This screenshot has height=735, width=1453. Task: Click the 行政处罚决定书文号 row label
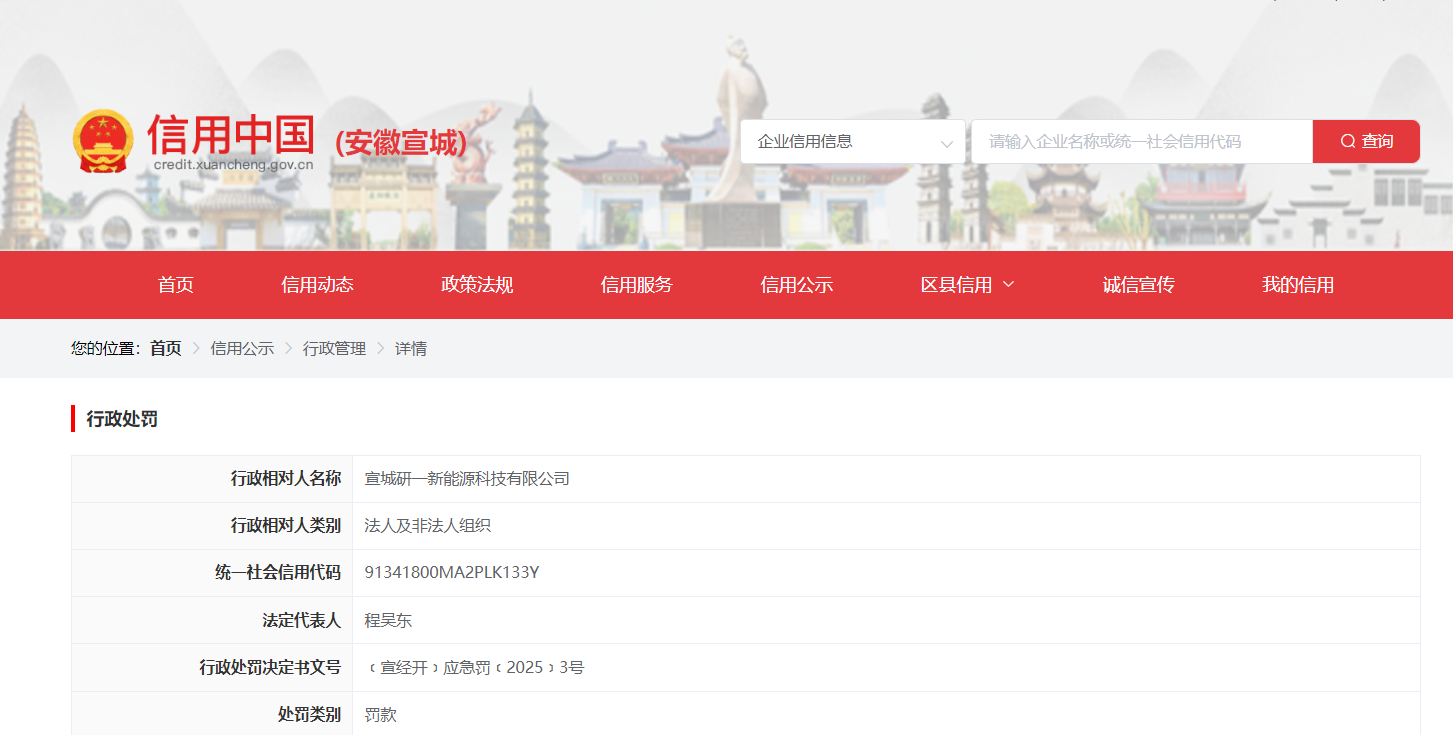point(270,667)
